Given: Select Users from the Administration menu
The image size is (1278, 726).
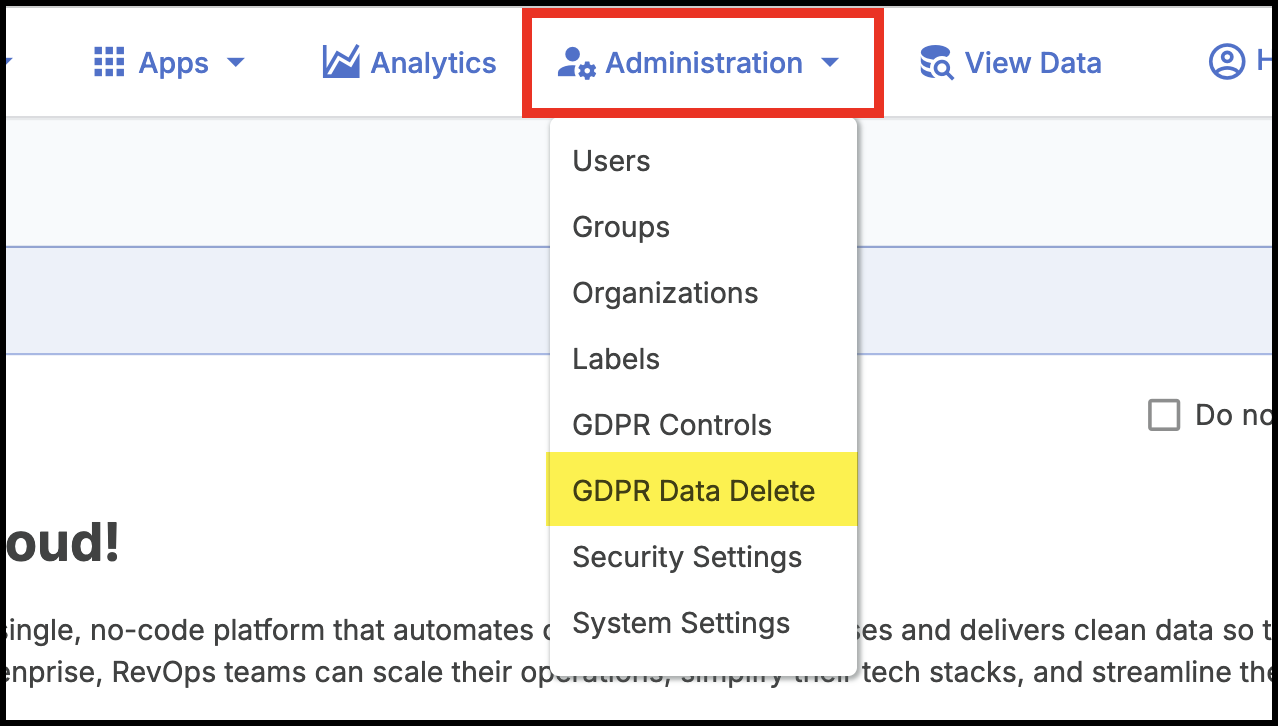Looking at the screenshot, I should [x=611, y=160].
